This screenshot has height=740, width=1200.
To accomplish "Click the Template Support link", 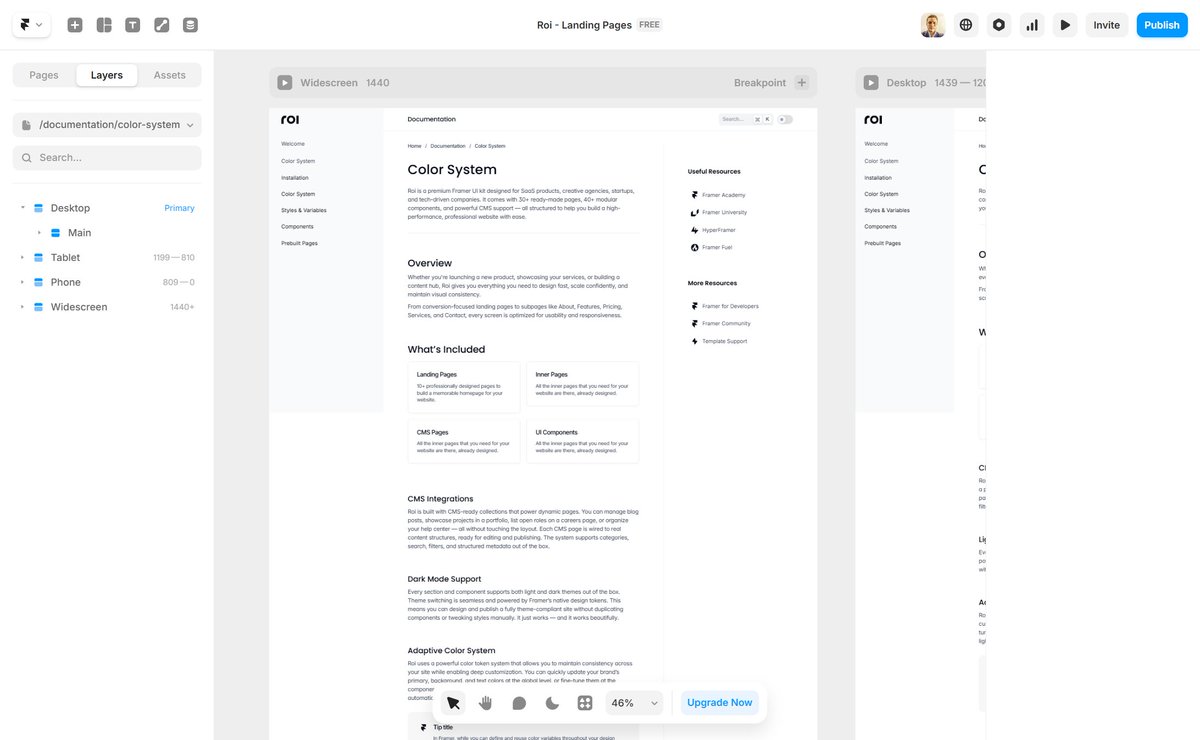I will pyautogui.click(x=718, y=341).
